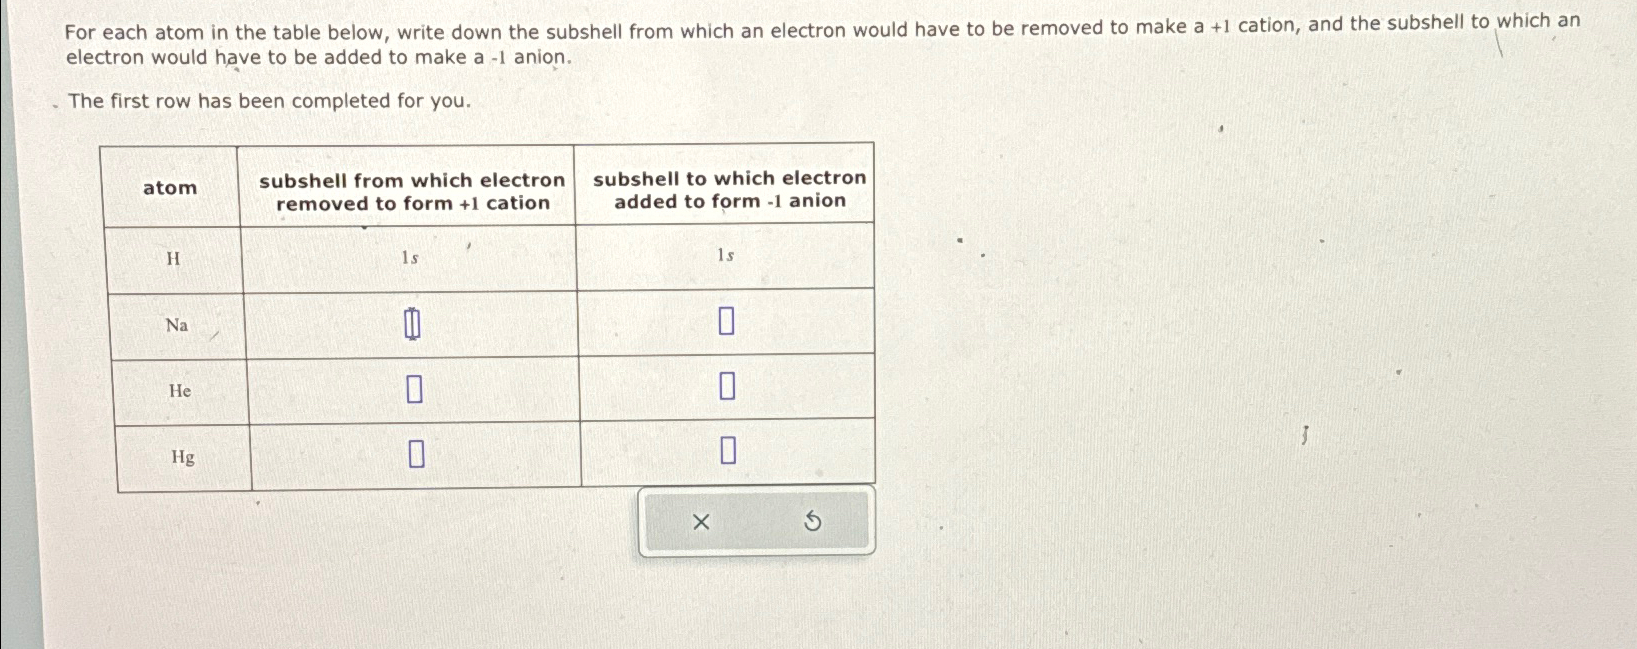The height and width of the screenshot is (649, 1637).
Task: Click the gray button bar below the table
Action: (755, 521)
